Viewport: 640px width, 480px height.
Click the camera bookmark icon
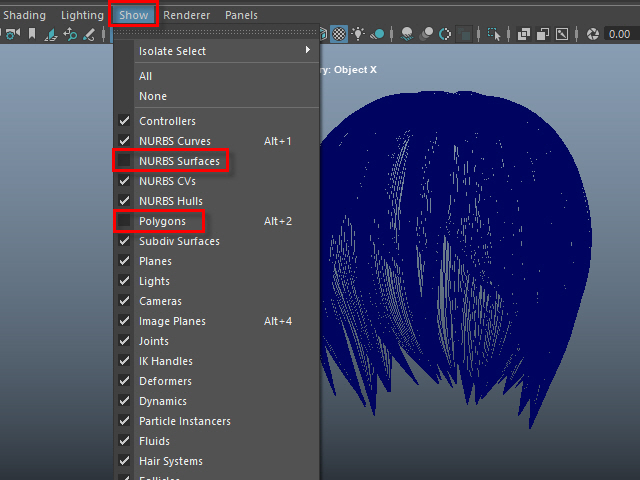pyautogui.click(x=32, y=34)
